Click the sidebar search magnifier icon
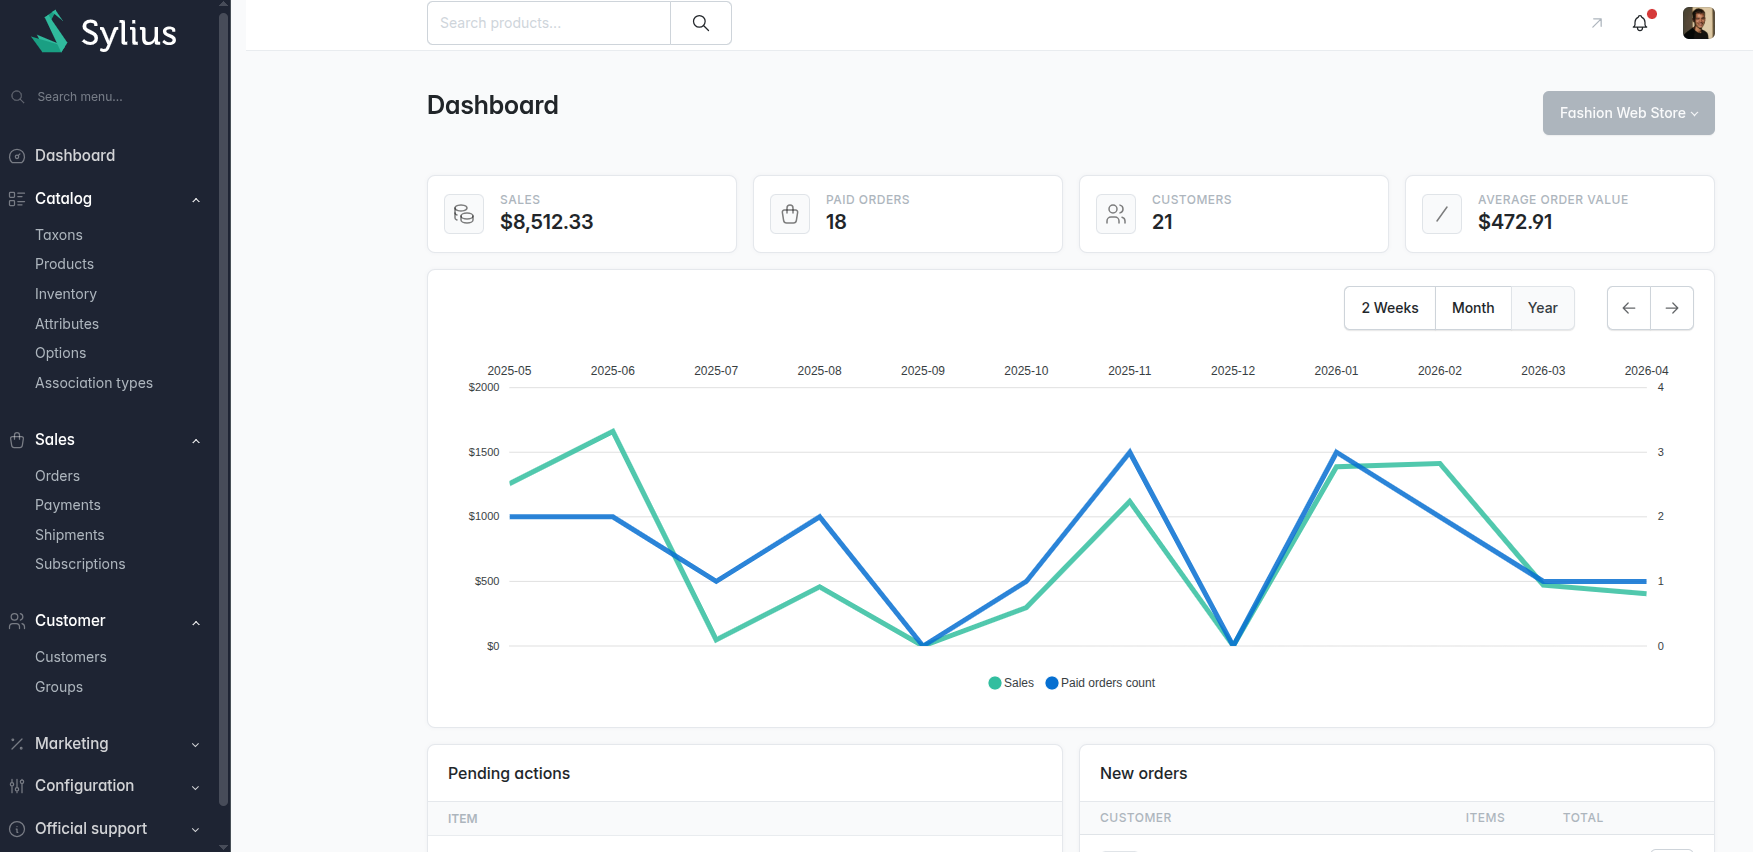Screen dimensions: 1753x852 coord(18,97)
